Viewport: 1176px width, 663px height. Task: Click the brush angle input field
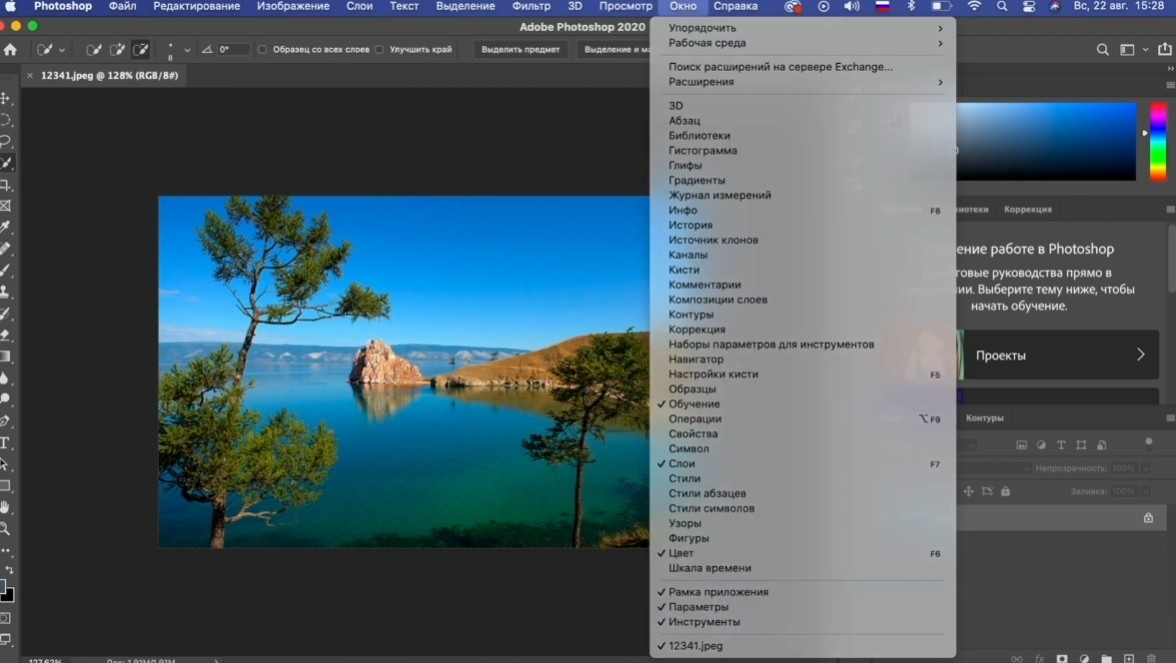point(232,50)
